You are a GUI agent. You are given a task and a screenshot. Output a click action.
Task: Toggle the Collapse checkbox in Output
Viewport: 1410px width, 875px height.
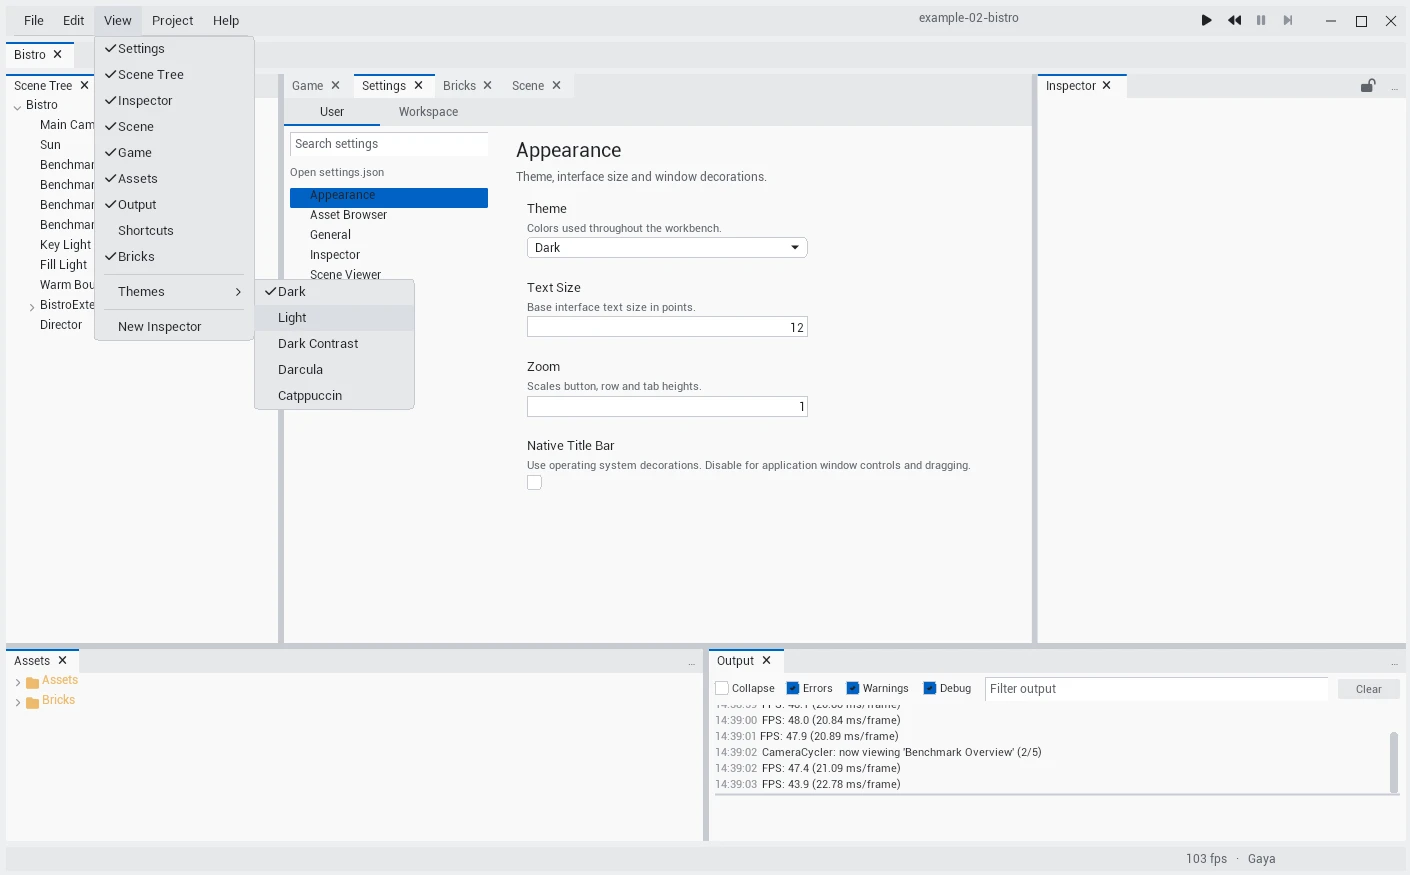(x=722, y=688)
